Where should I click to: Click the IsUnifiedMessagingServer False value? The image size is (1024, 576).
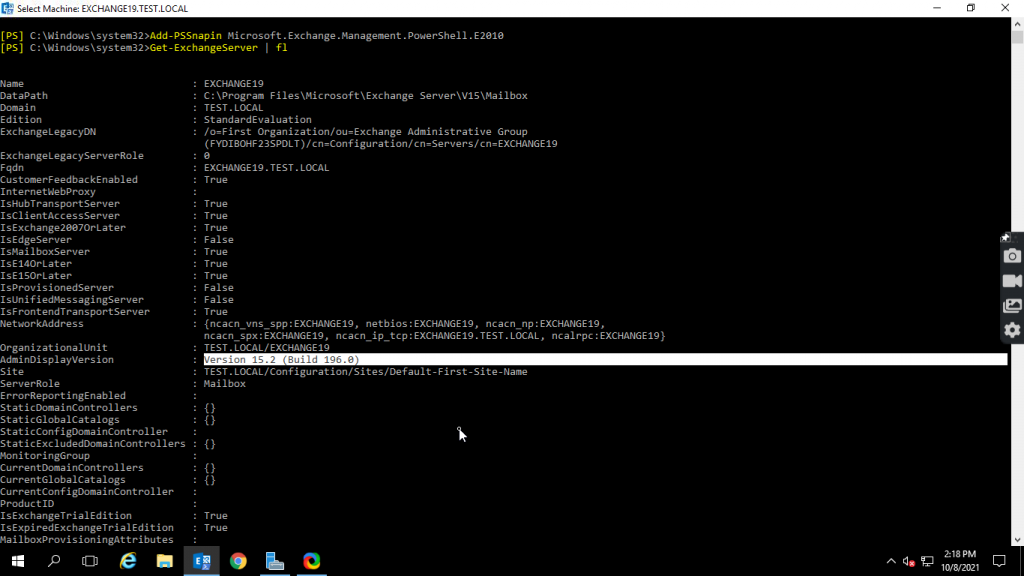(x=219, y=300)
